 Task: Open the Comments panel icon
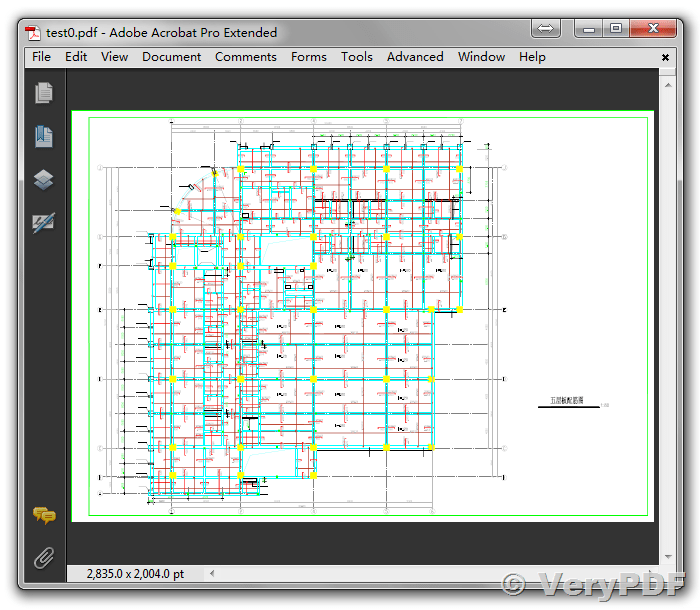tap(44, 515)
